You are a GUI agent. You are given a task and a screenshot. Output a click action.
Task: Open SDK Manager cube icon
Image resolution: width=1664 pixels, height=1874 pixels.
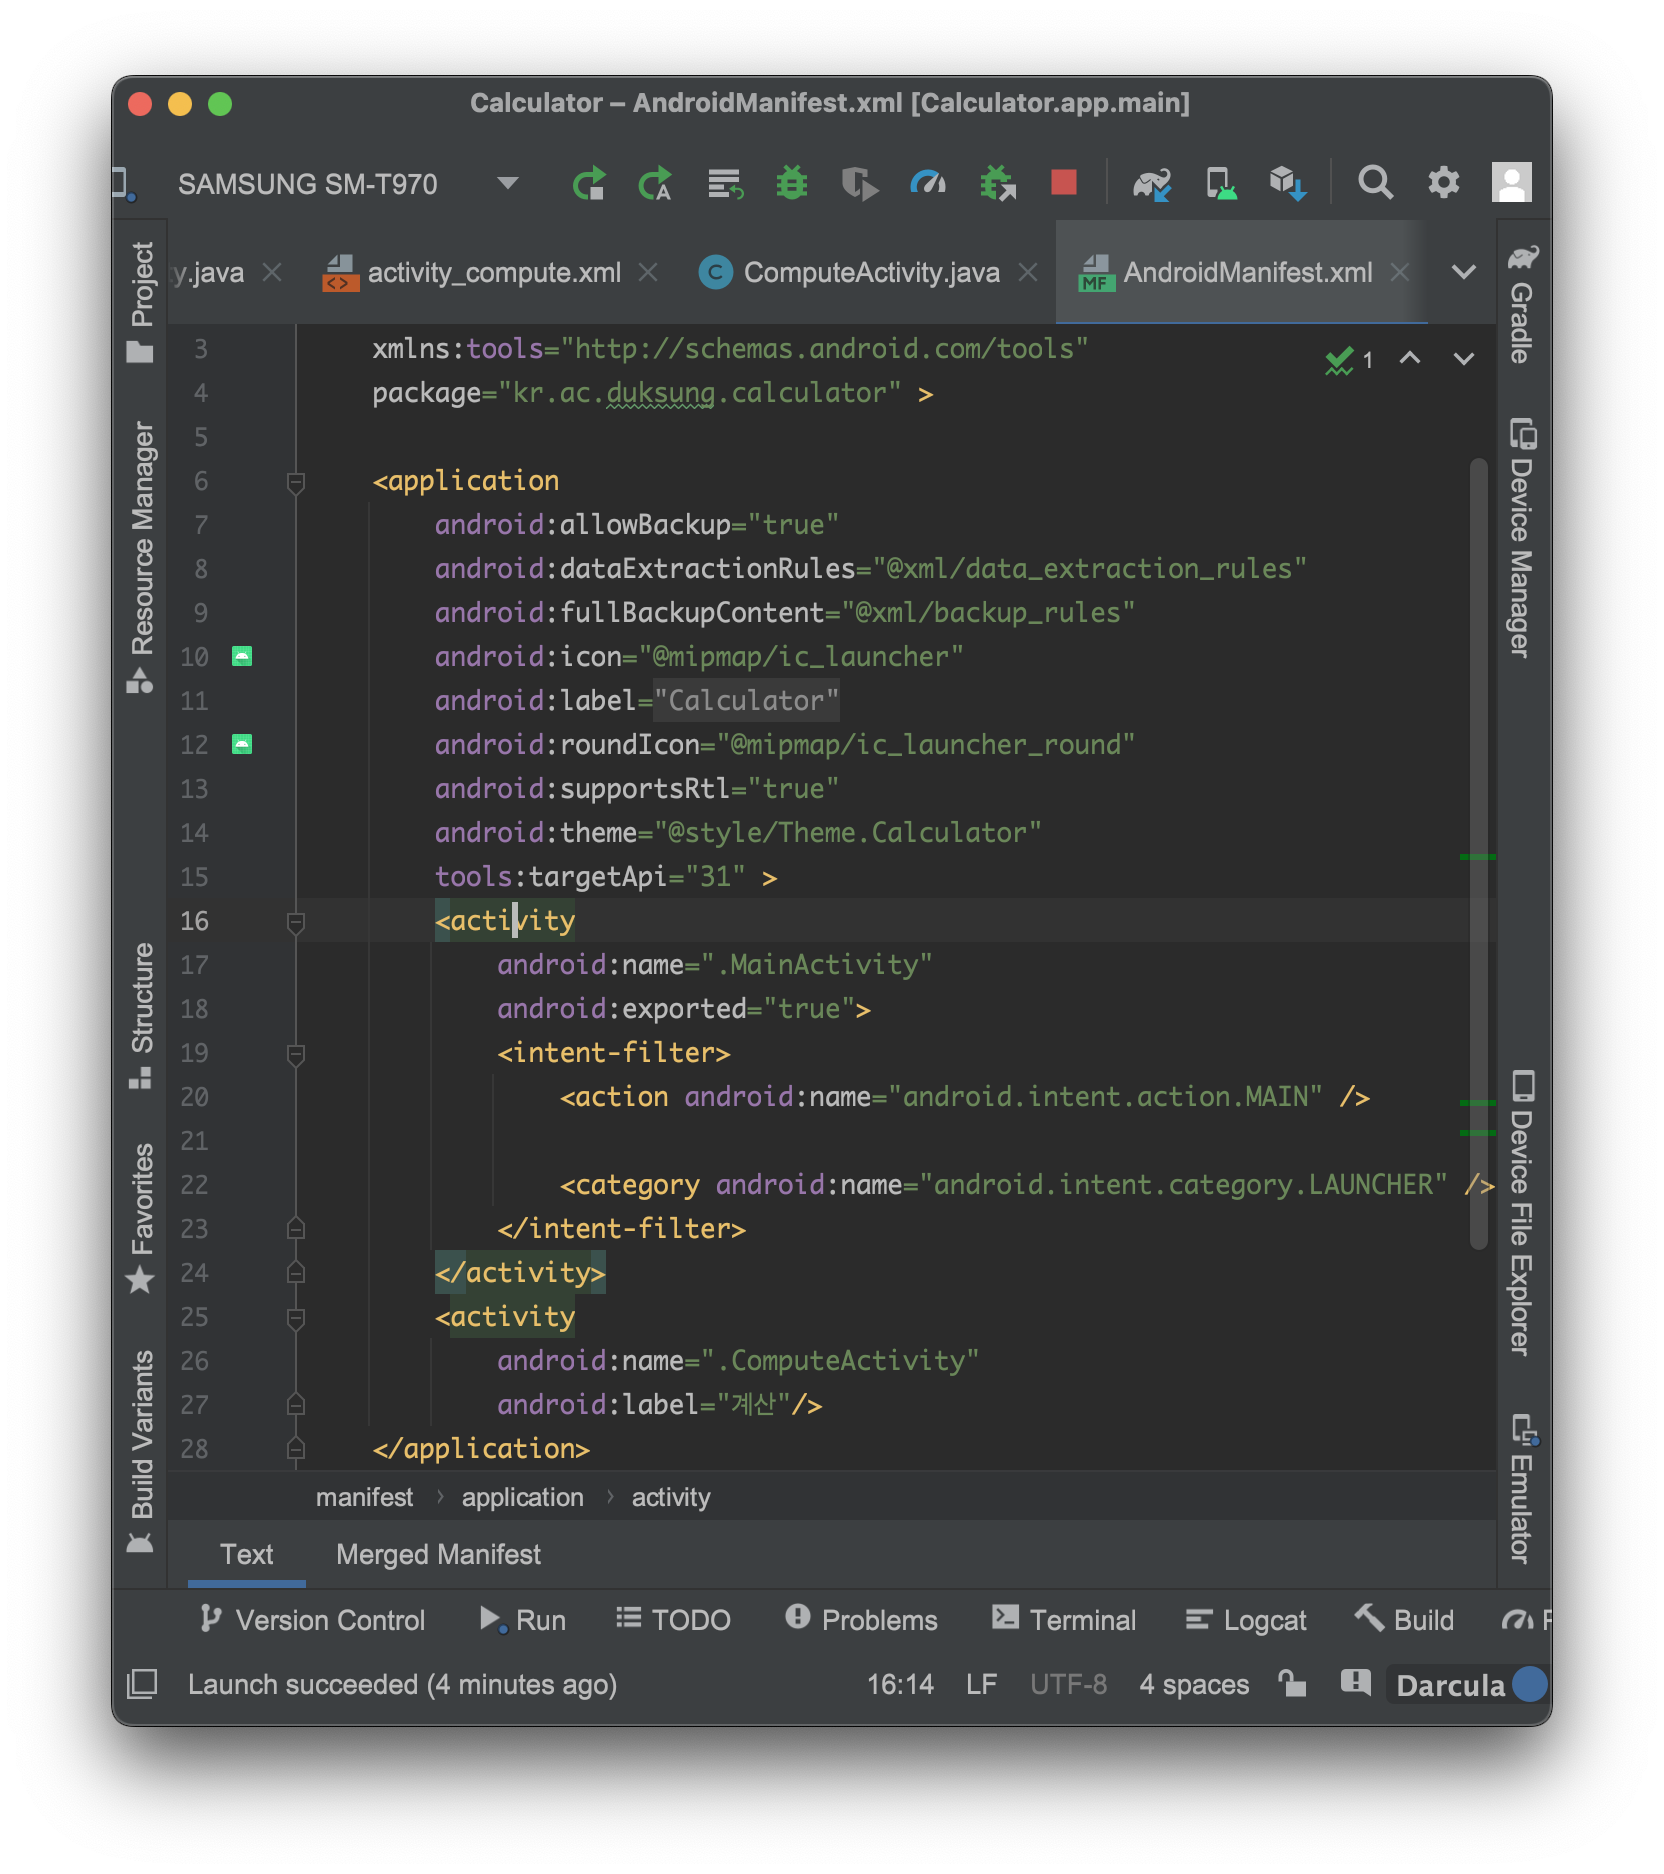pyautogui.click(x=1288, y=183)
